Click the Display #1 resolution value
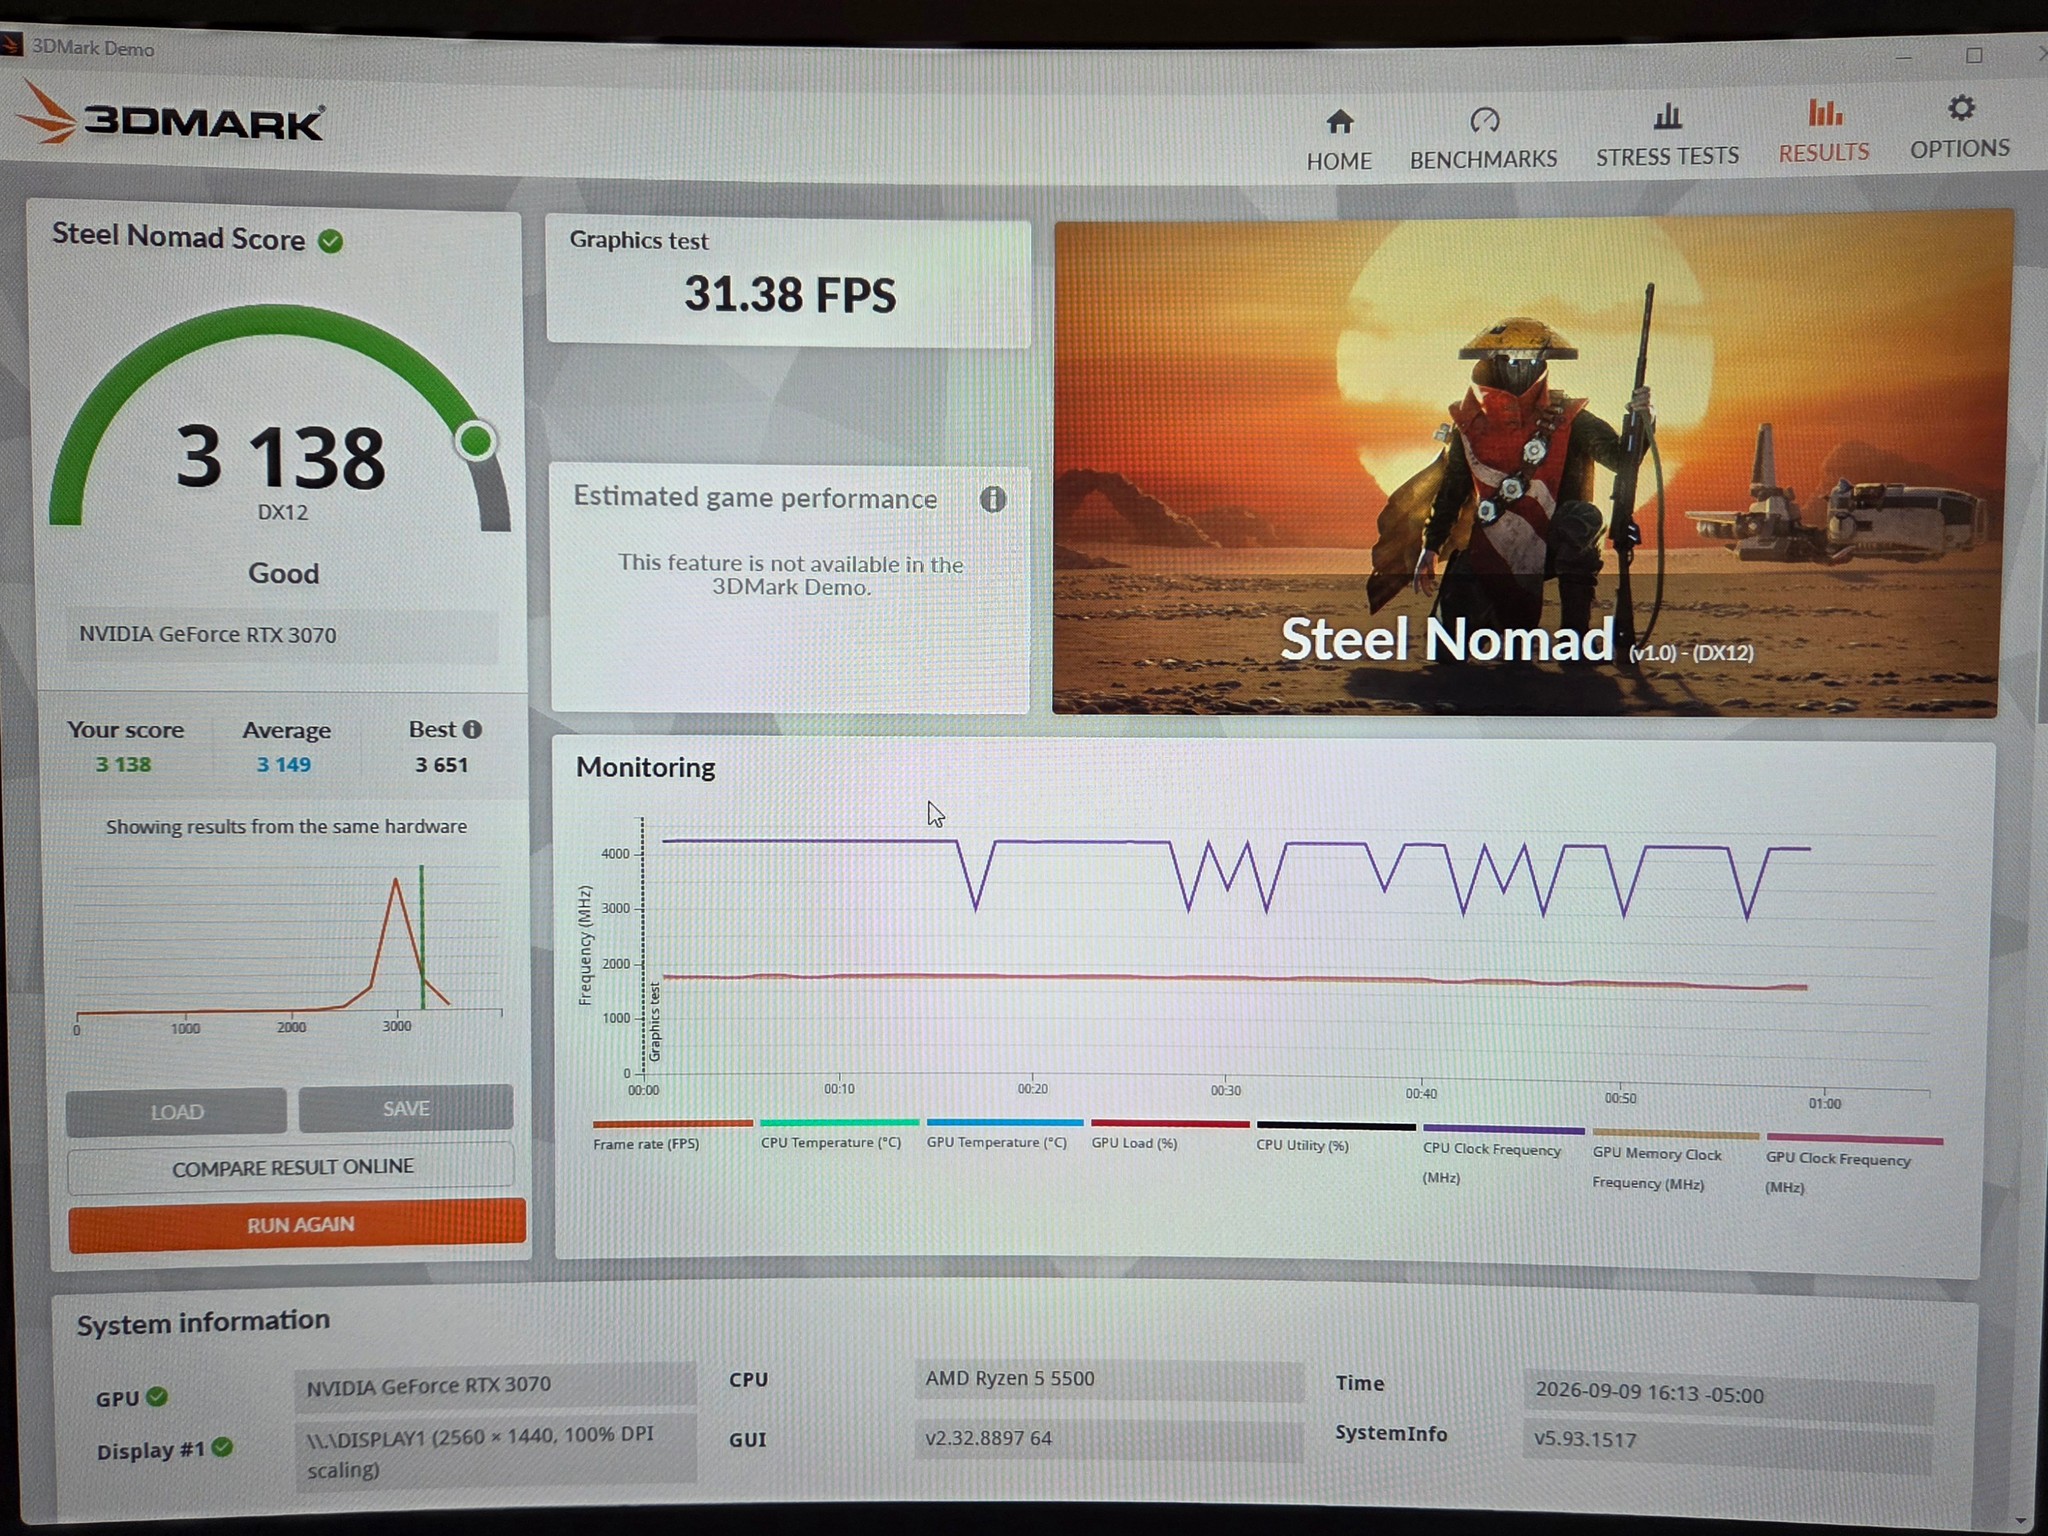 [495, 1451]
